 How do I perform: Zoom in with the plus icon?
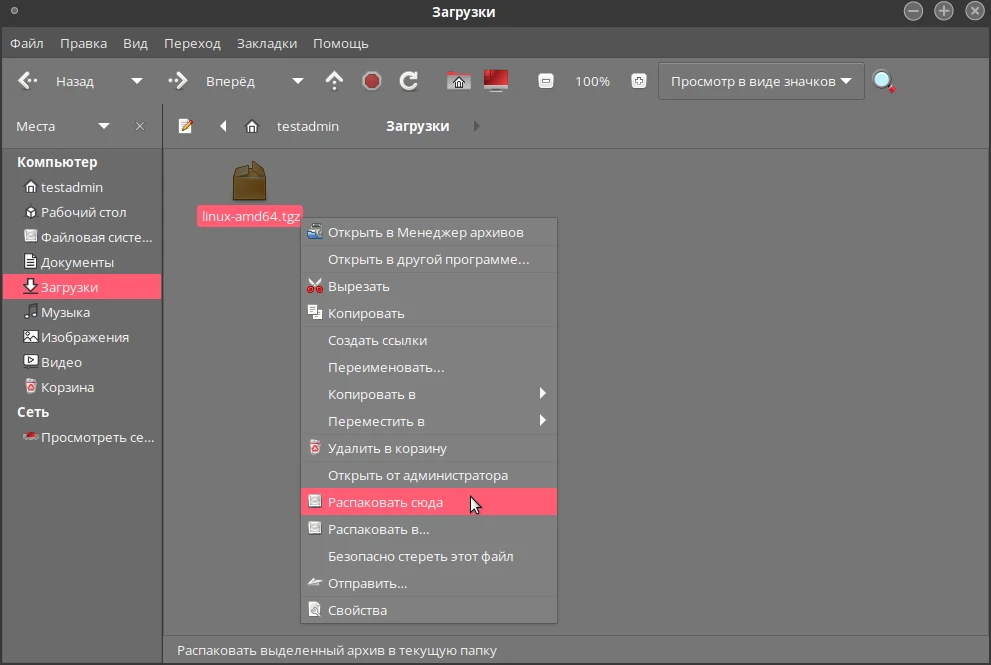coord(639,81)
